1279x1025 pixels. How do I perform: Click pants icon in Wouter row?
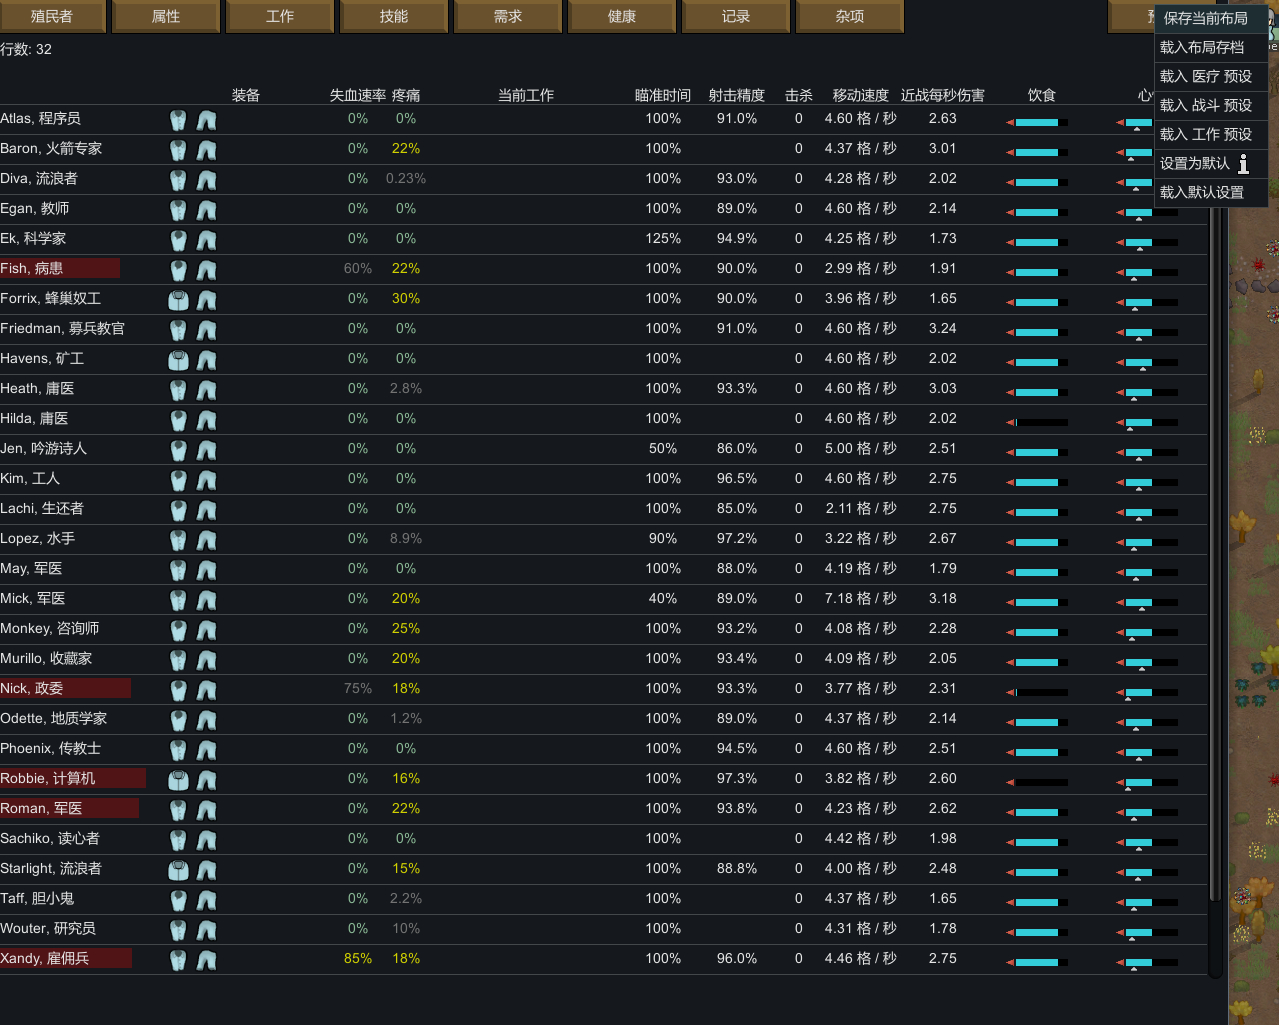point(207,930)
